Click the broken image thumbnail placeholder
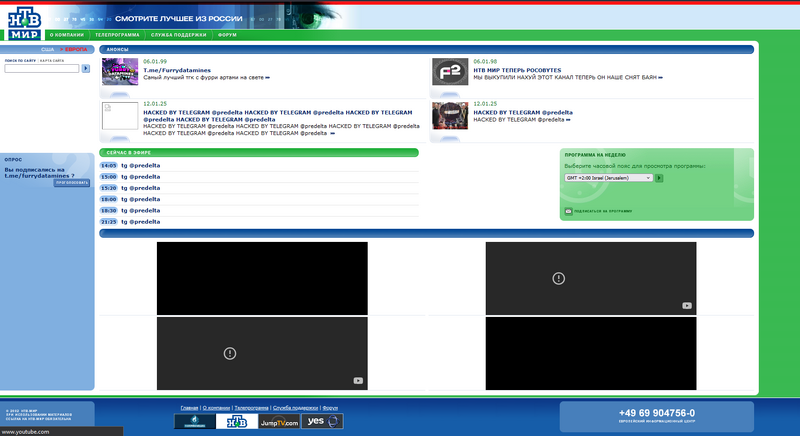This screenshot has width=800, height=436. pos(120,116)
